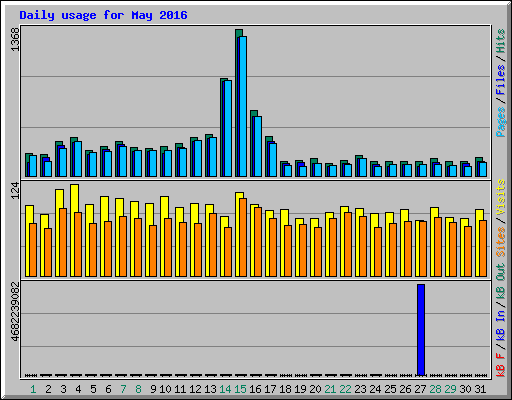Screen dimensions: 512x400
Task: Click the day 17 cyan pages bar
Action: 273,160
